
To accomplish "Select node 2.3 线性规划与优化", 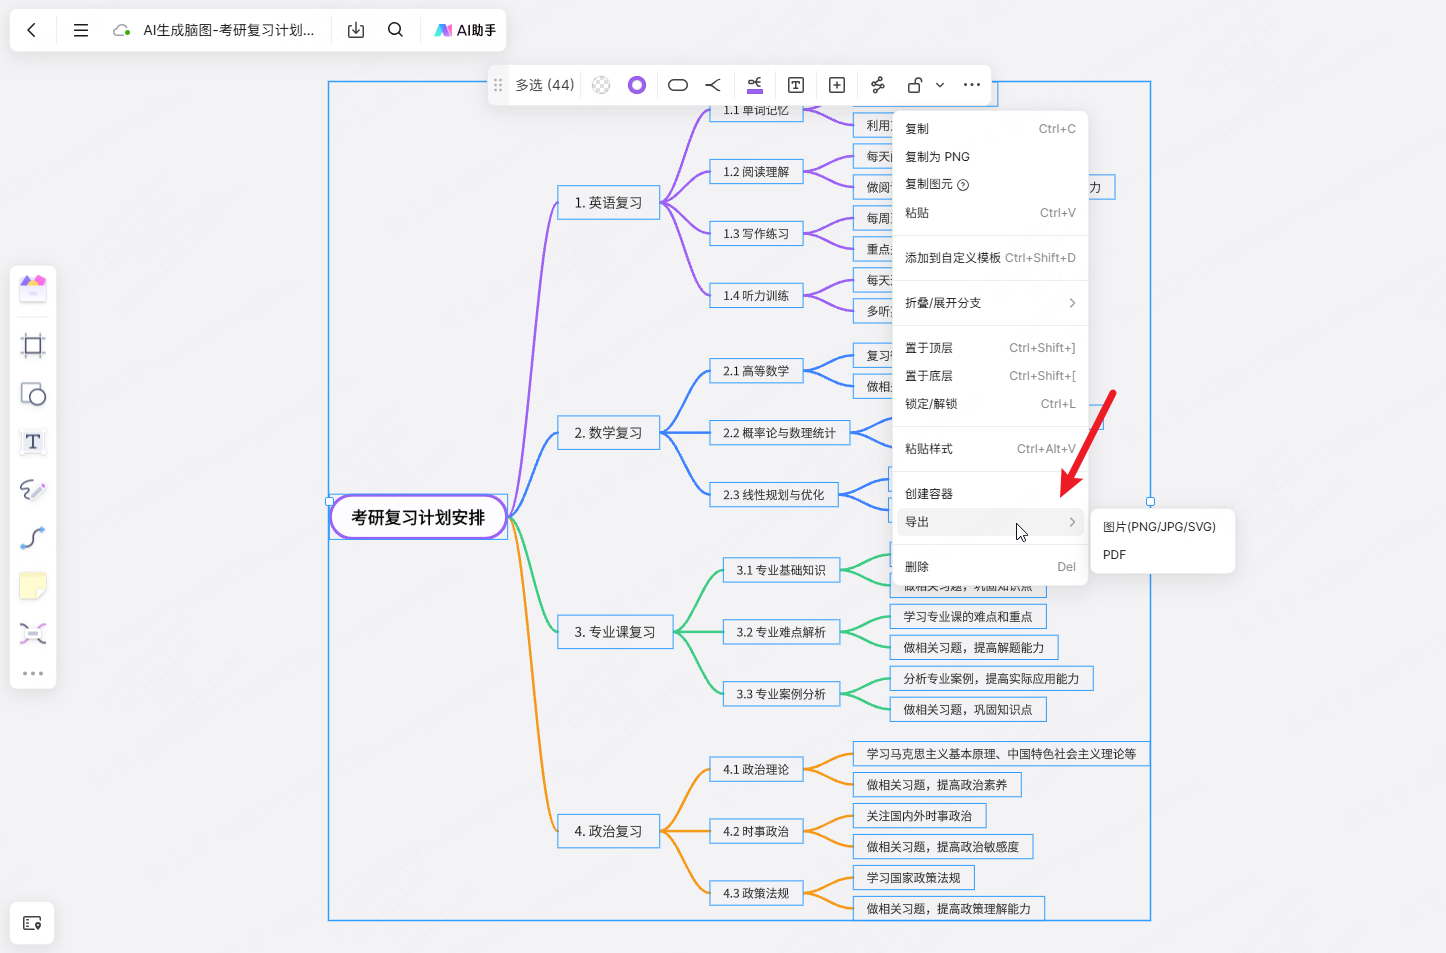I will click(773, 495).
